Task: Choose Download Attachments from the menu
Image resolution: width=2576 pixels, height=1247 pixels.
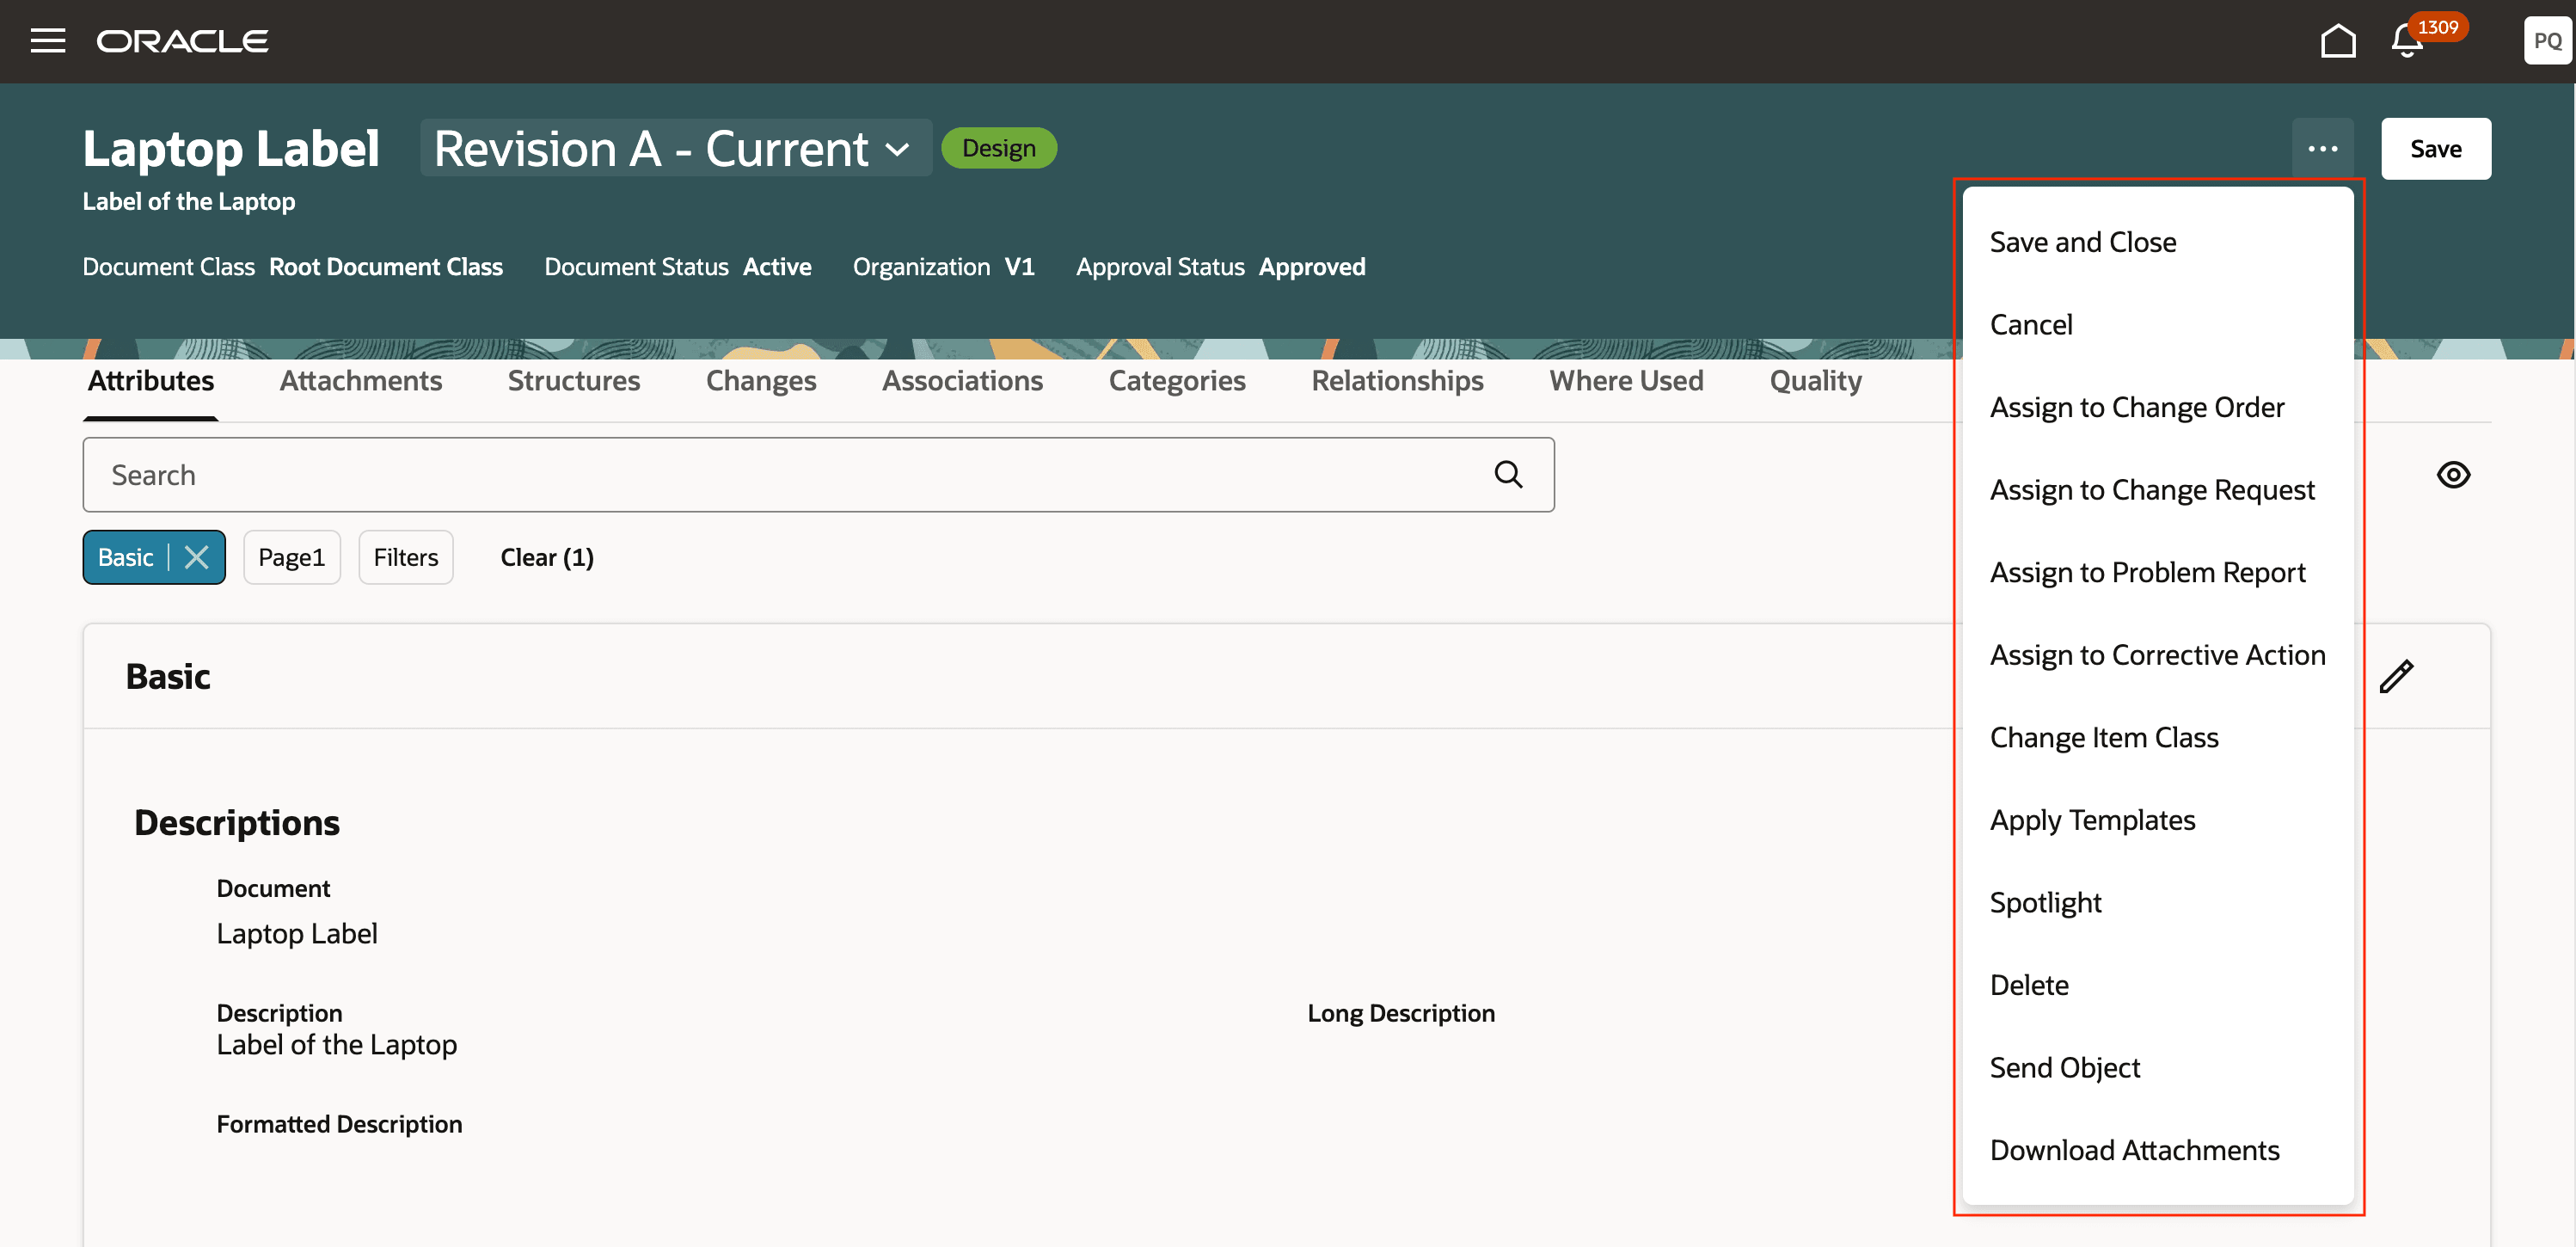Action: [2133, 1150]
